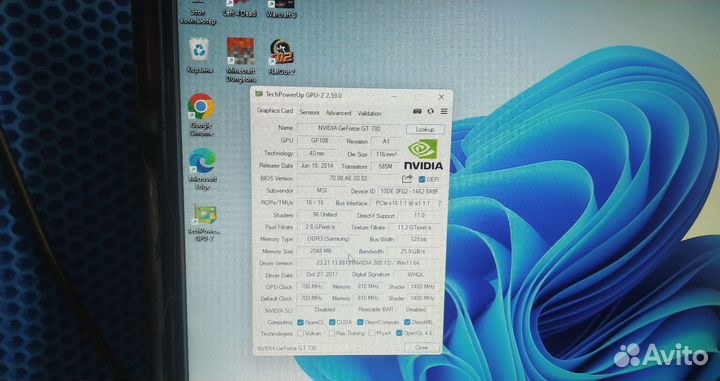Click the Transistors value 585M
Screen dimensions: 720x381
tap(386, 167)
